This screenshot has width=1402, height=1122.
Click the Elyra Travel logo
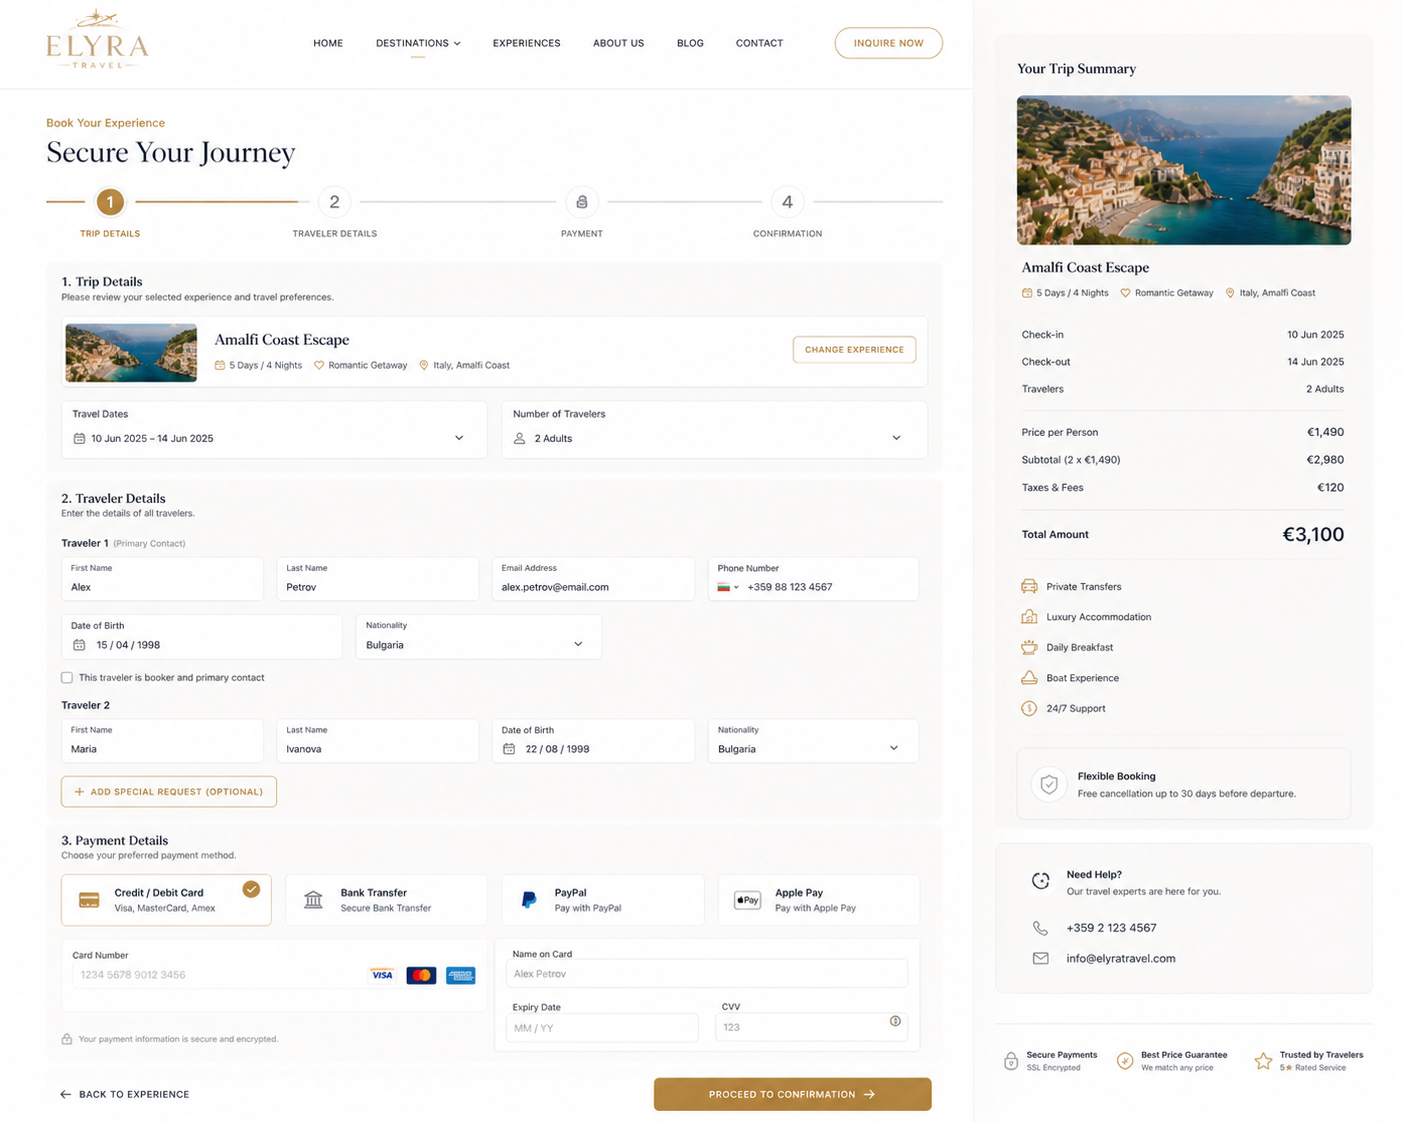click(97, 40)
